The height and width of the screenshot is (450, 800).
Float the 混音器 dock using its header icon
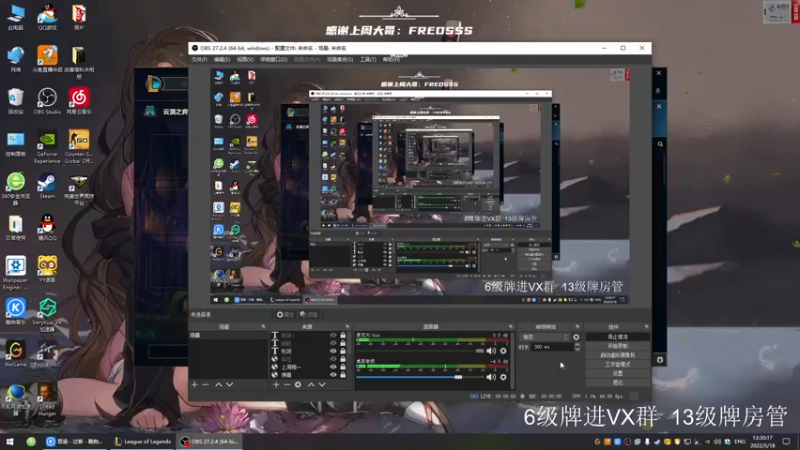[x=510, y=327]
